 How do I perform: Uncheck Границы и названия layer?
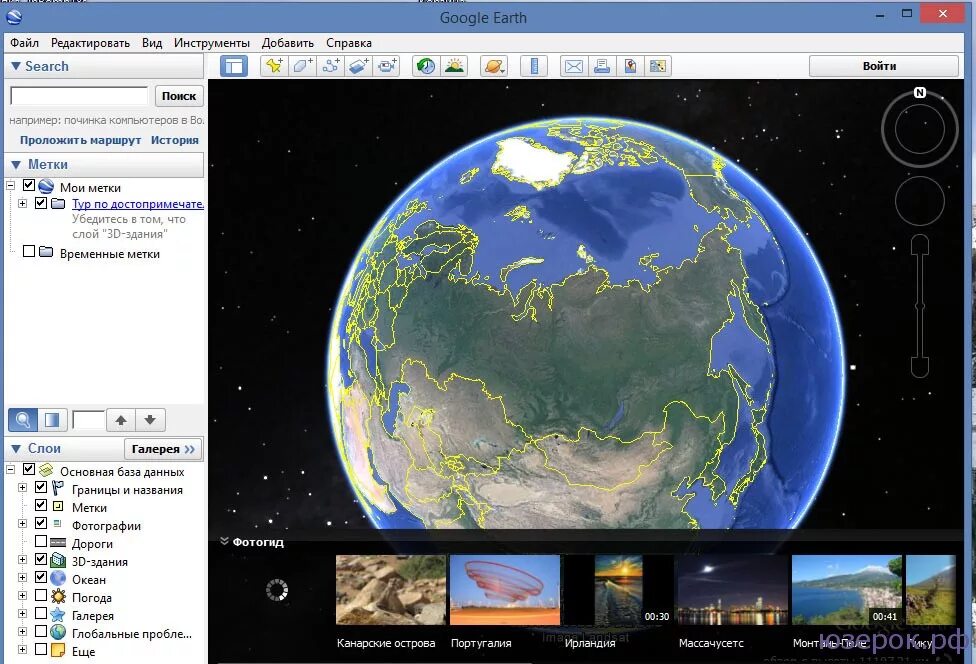pos(41,487)
